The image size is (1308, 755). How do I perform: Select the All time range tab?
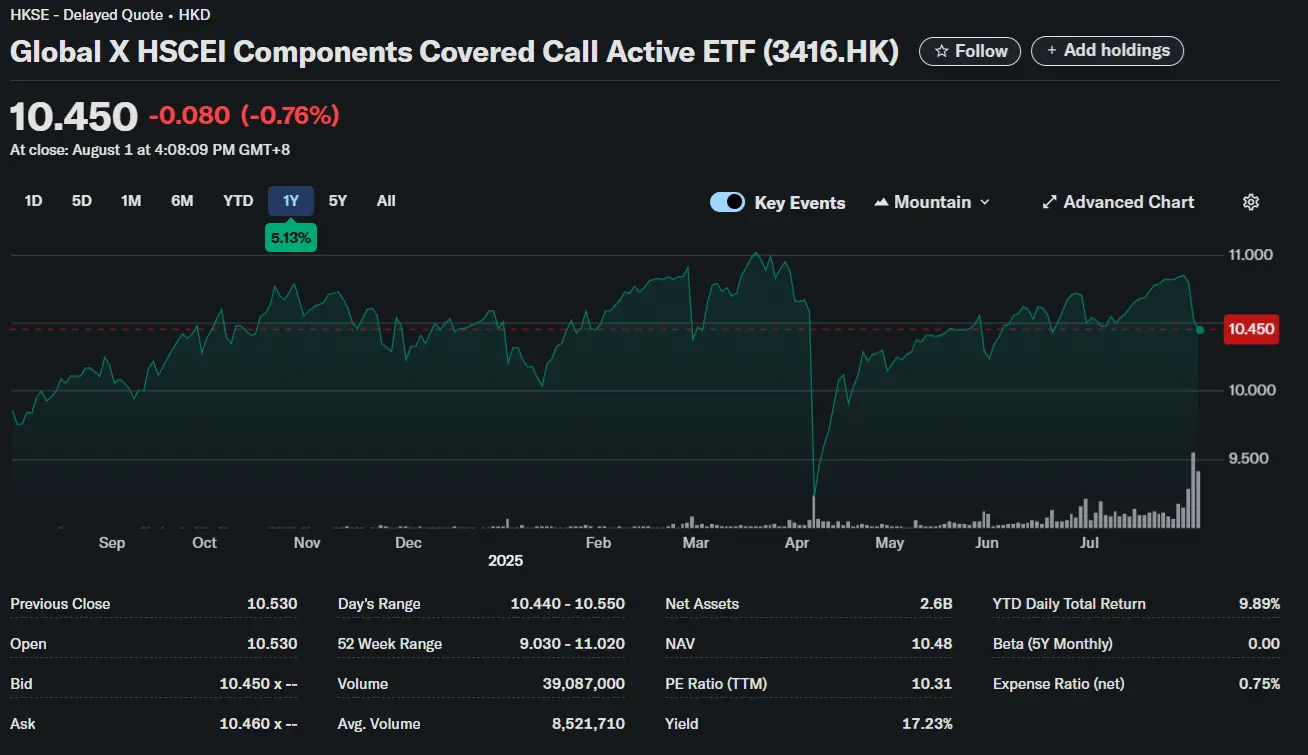coord(386,201)
